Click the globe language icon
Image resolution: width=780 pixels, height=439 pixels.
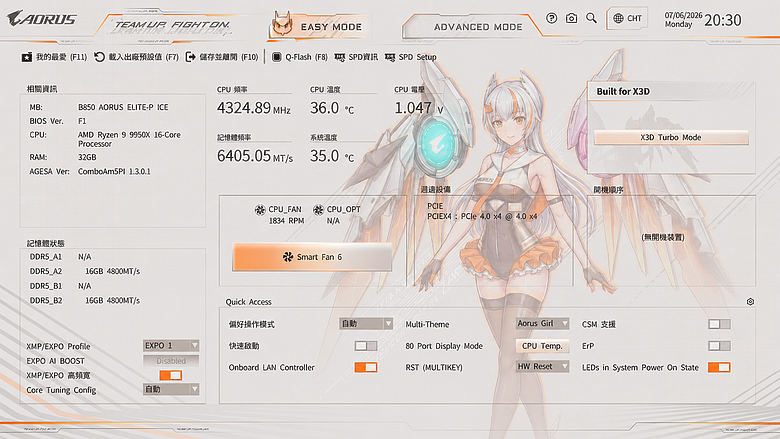618,18
